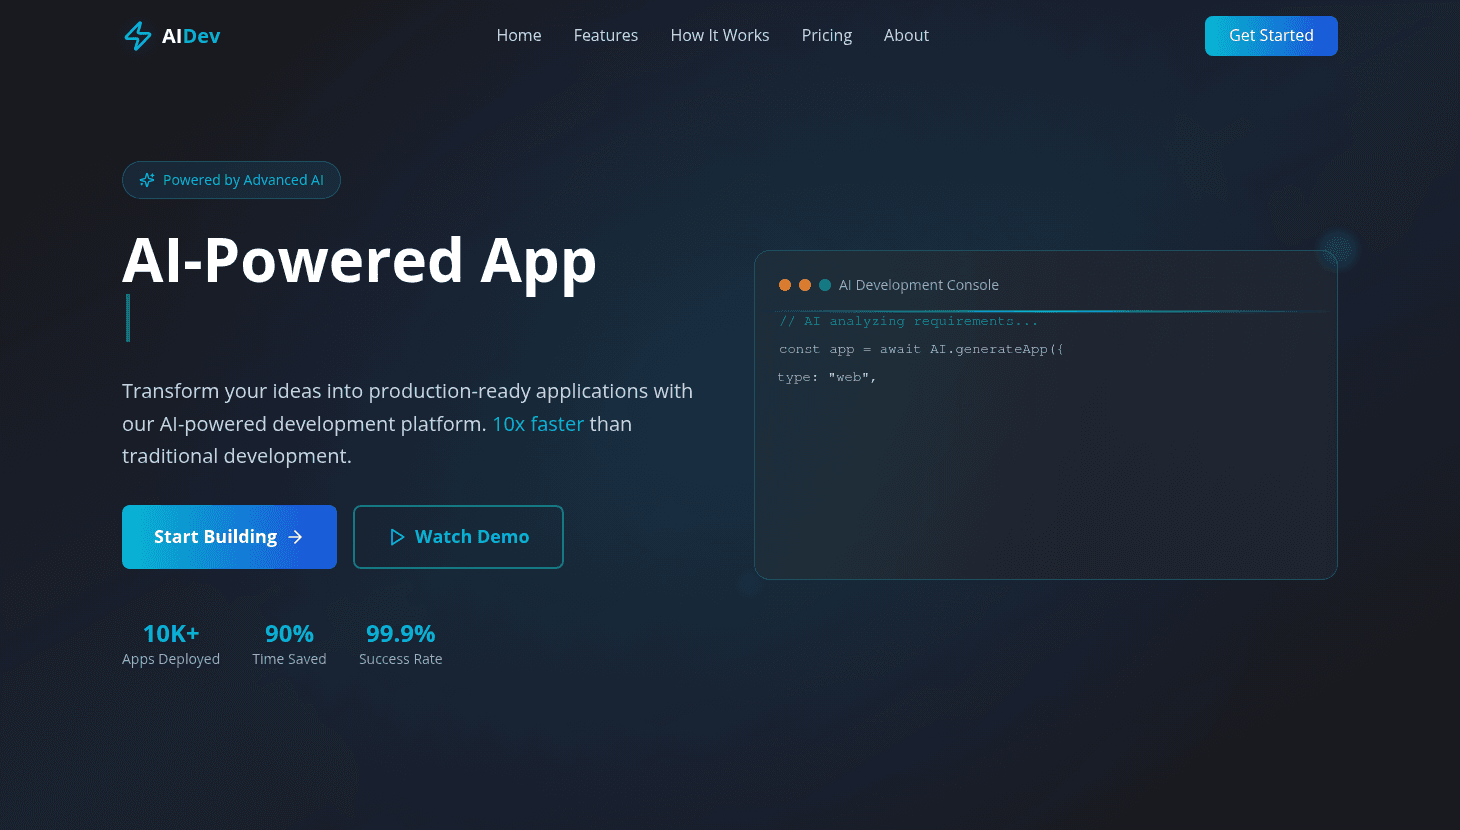Click the Watch Demo button

(x=458, y=537)
